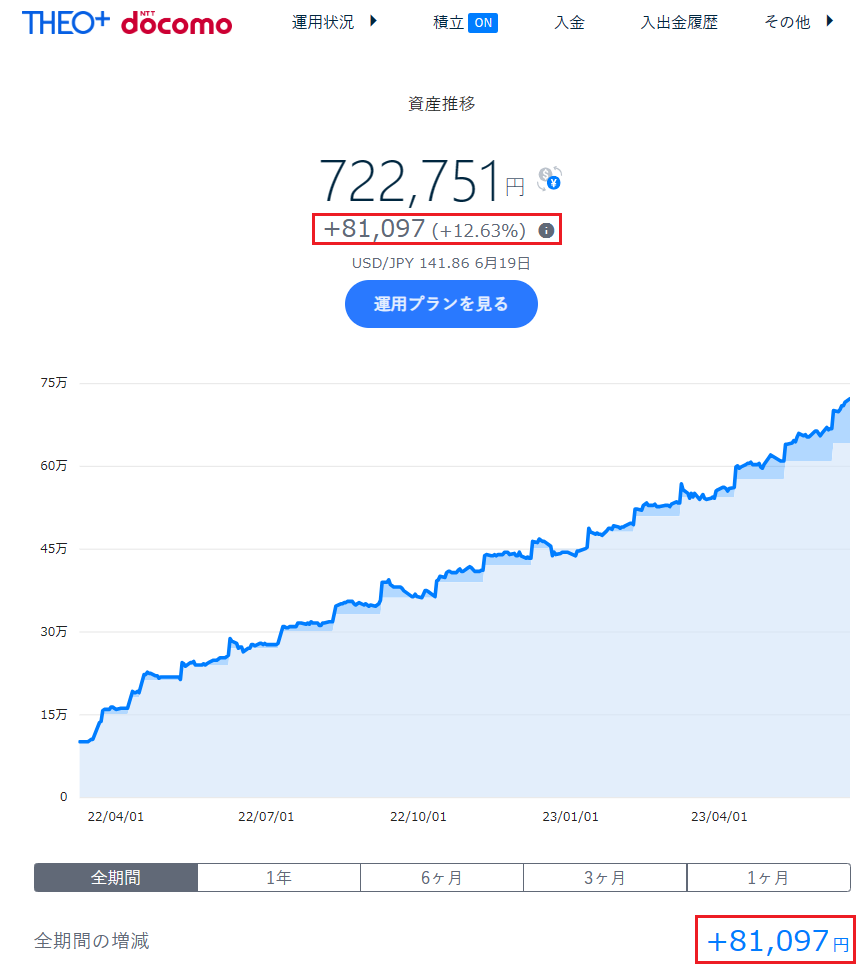The image size is (863, 967).
Task: Toggle the 積立 ON badge
Action: click(x=483, y=23)
